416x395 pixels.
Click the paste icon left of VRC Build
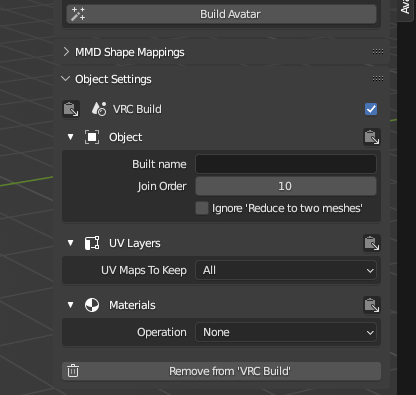[71, 109]
